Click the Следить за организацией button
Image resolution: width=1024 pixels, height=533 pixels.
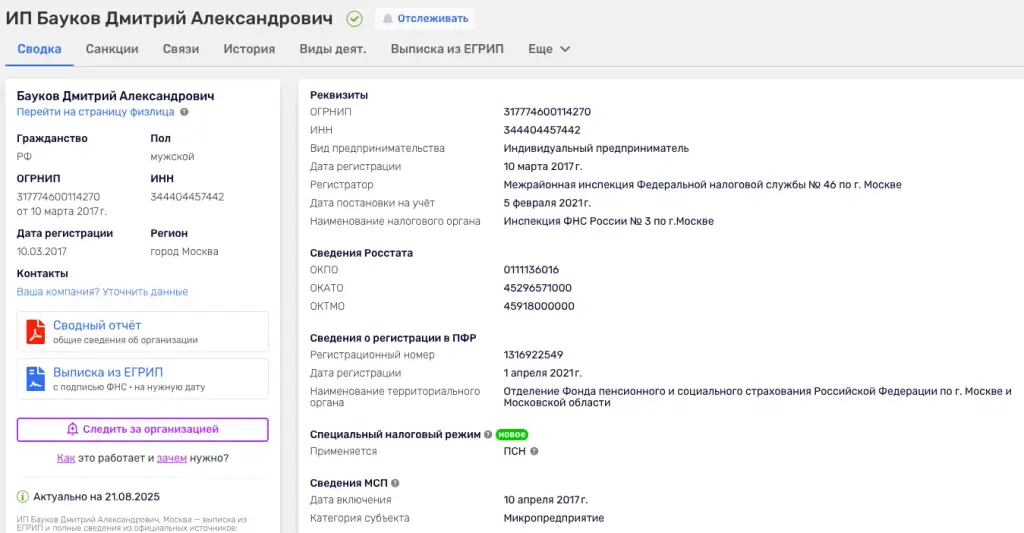click(142, 429)
